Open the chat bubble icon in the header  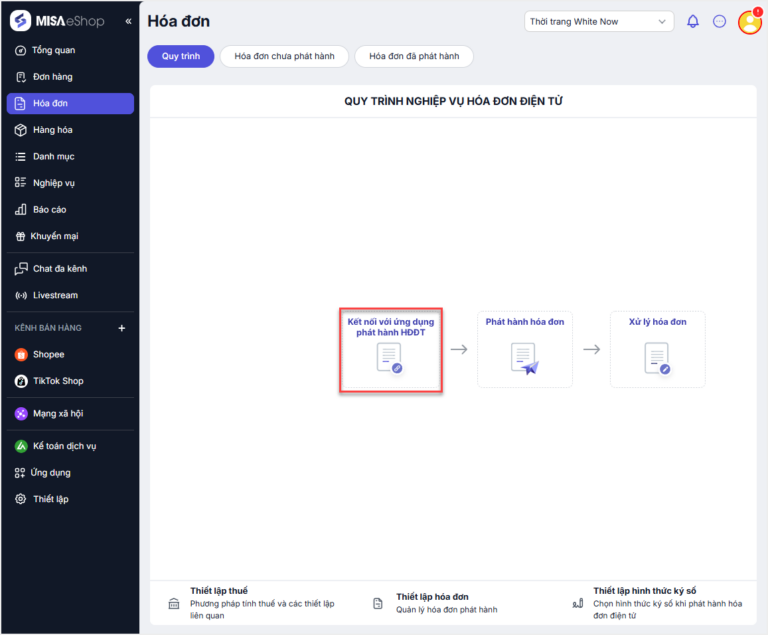point(719,21)
